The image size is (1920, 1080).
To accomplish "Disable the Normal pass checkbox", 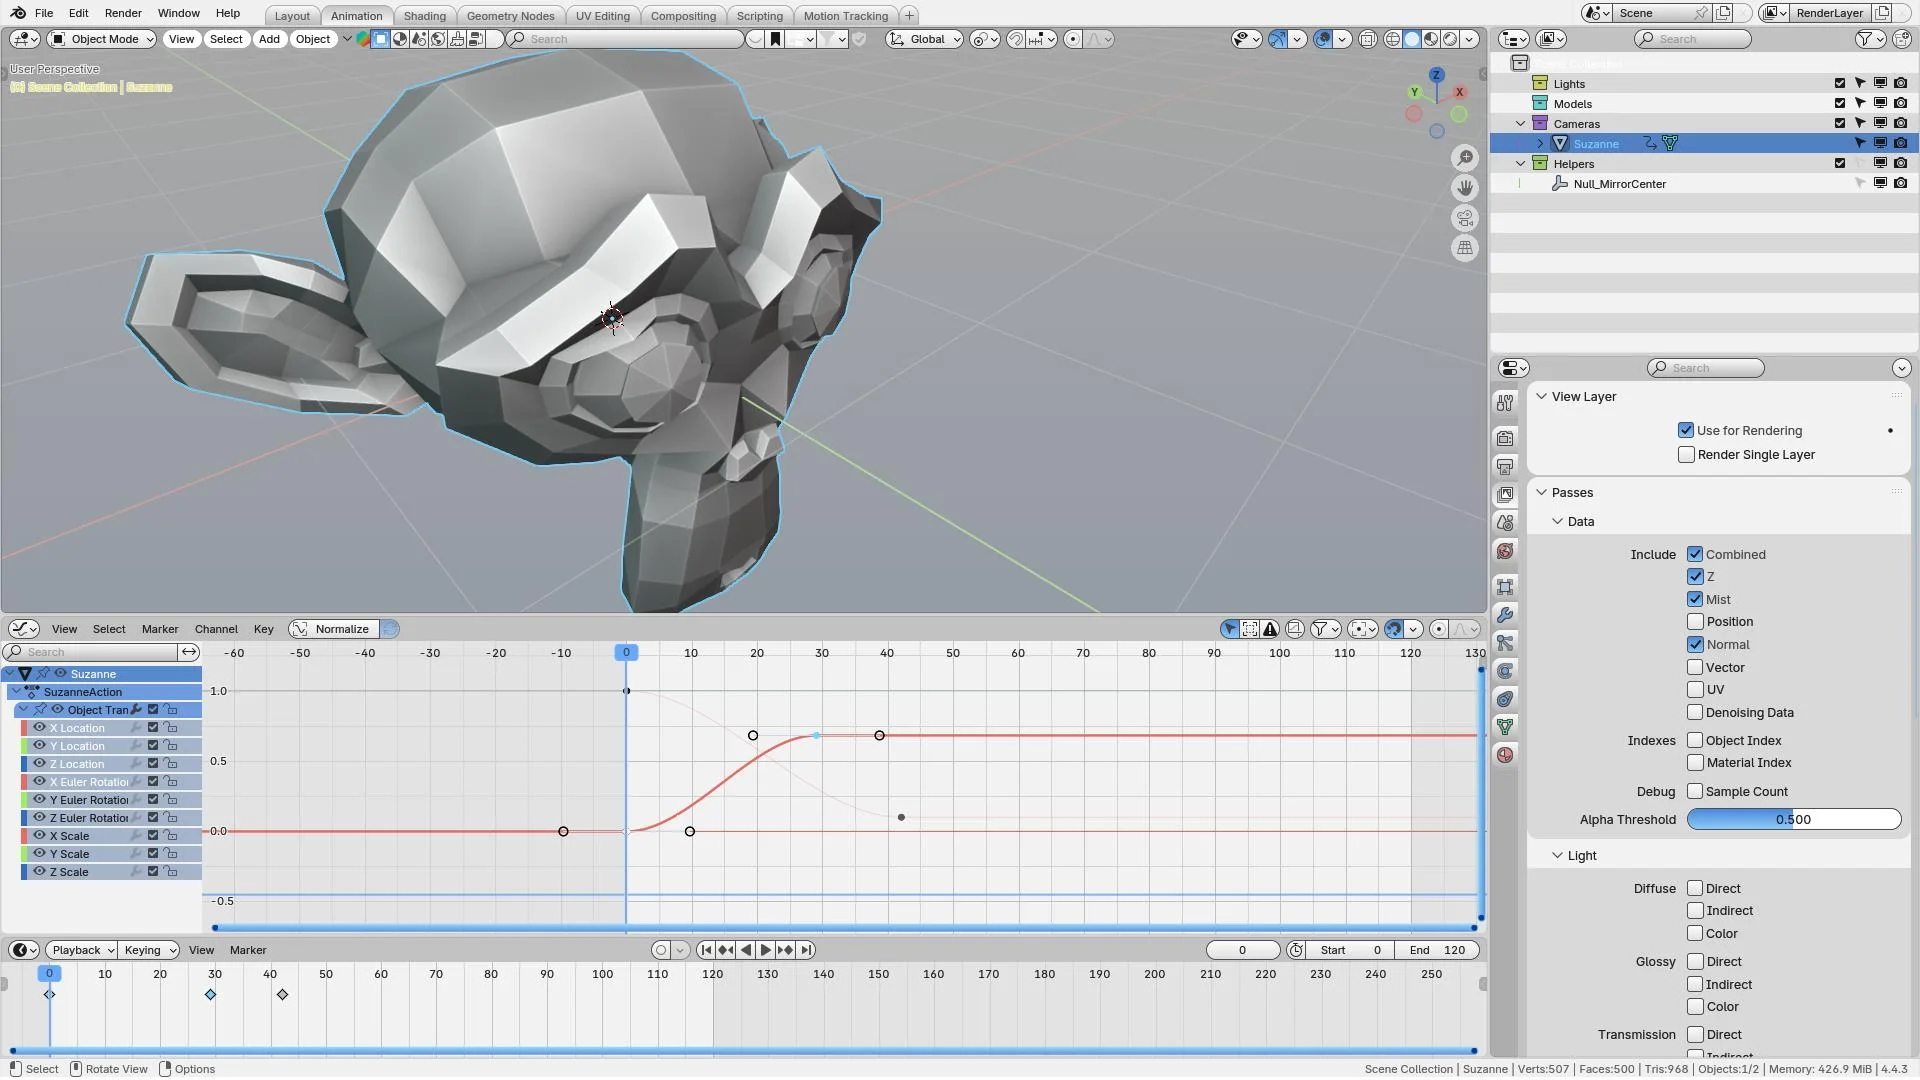I will pyautogui.click(x=1695, y=645).
